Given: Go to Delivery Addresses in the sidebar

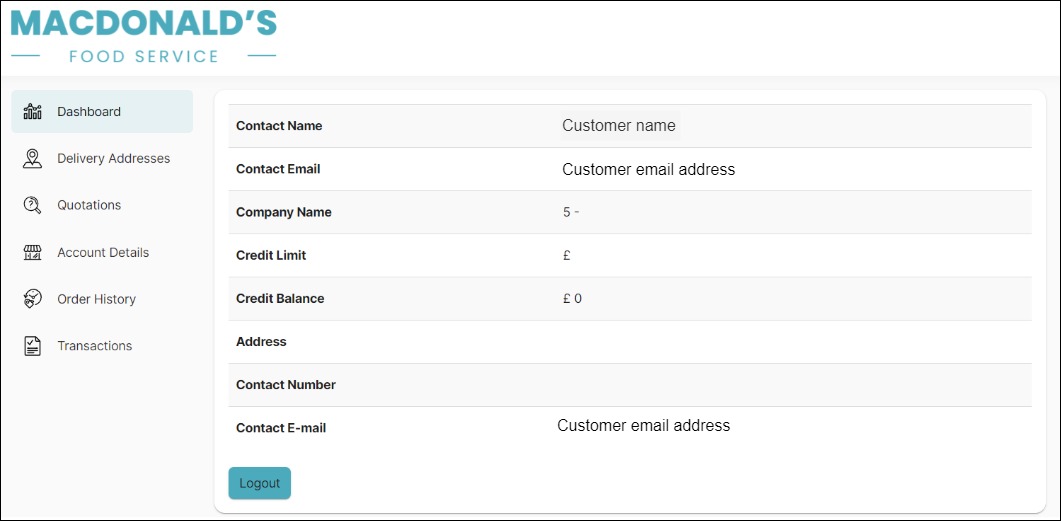Looking at the screenshot, I should pos(113,159).
